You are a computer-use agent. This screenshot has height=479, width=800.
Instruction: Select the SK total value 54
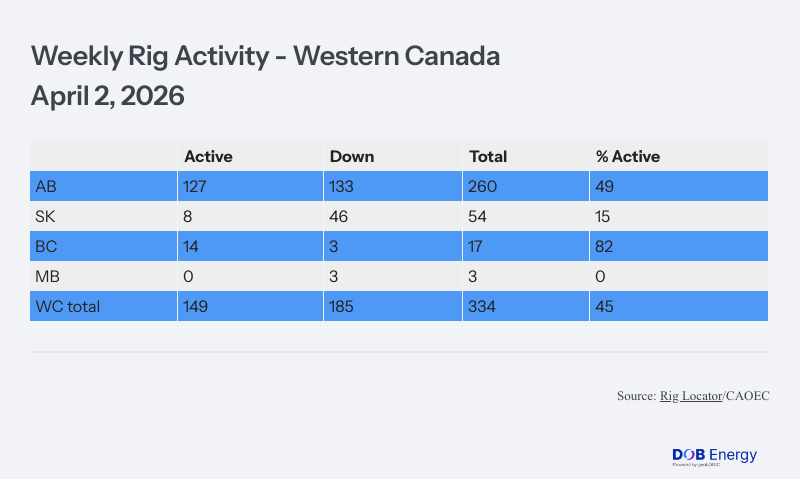(479, 216)
